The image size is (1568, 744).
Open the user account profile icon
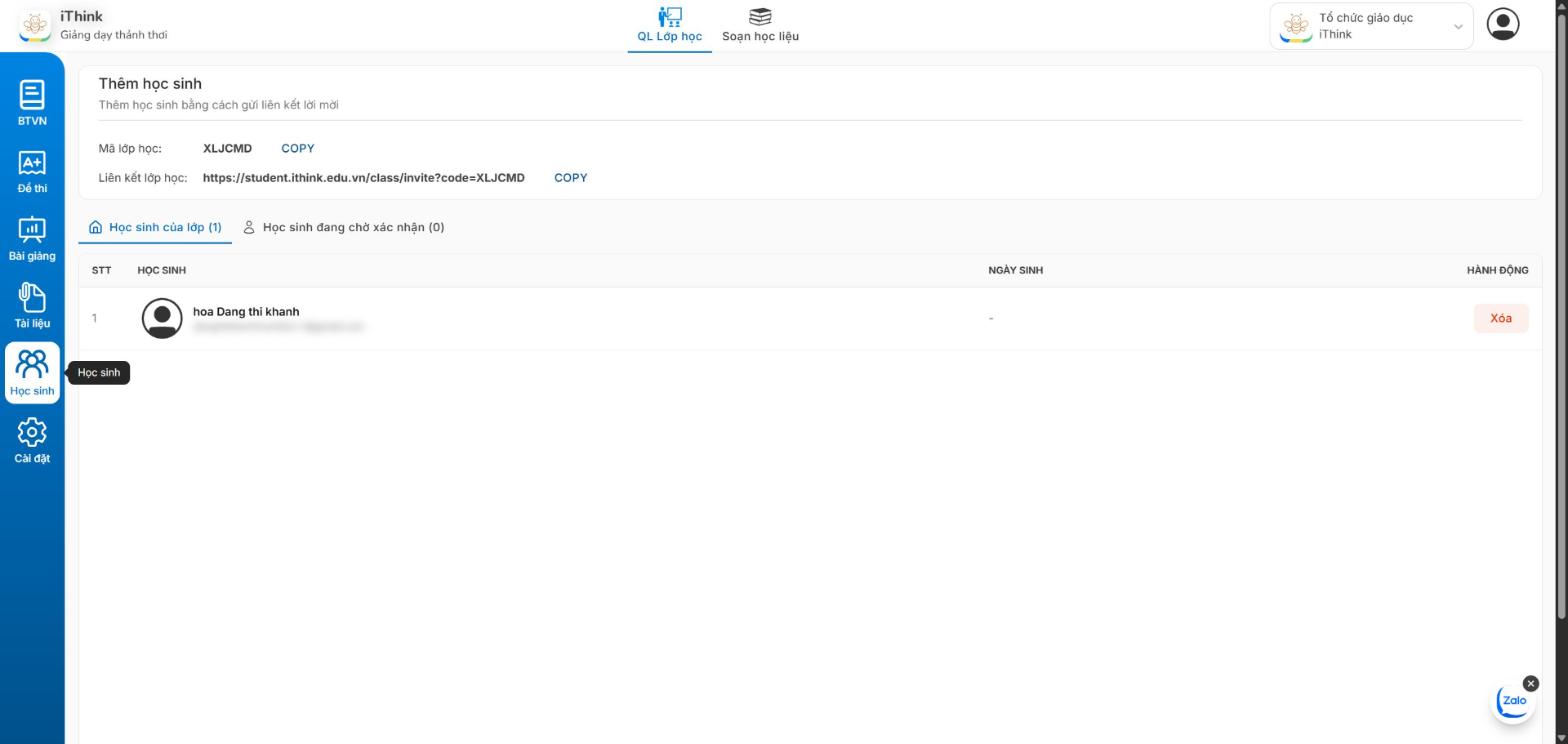(1502, 24)
